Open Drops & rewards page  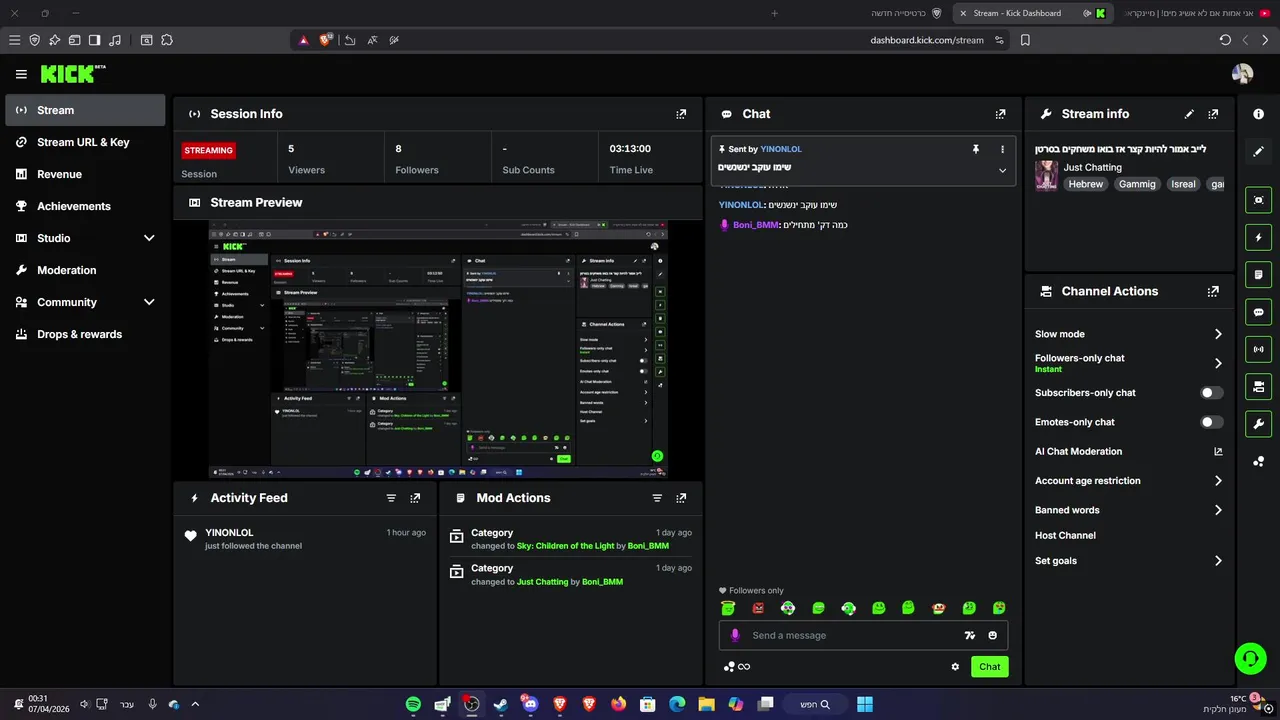pyautogui.click(x=85, y=334)
